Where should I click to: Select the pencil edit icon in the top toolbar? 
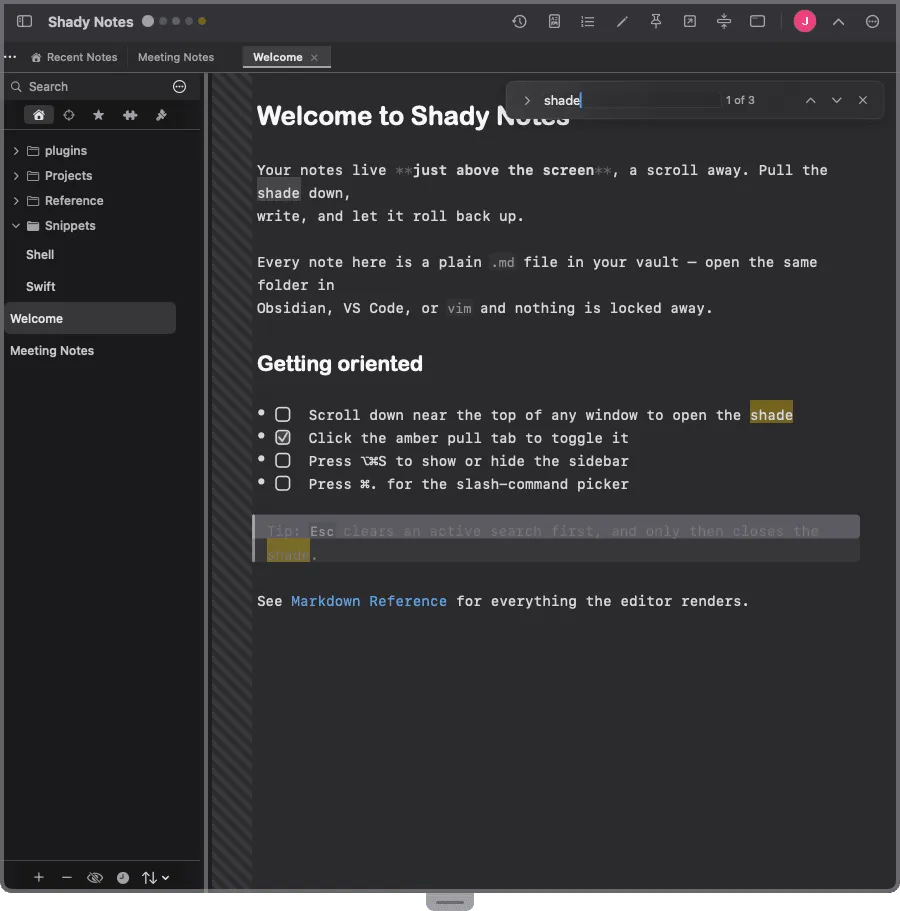click(622, 21)
